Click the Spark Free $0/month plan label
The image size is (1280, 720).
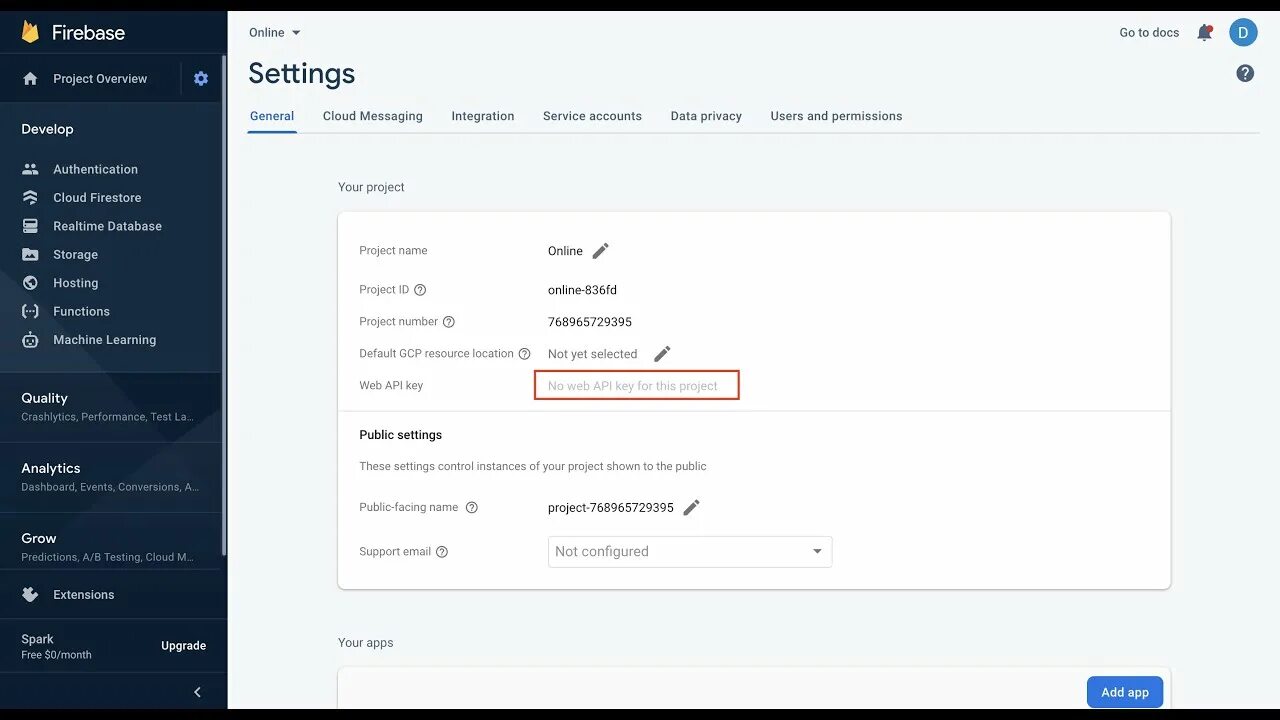pos(56,646)
